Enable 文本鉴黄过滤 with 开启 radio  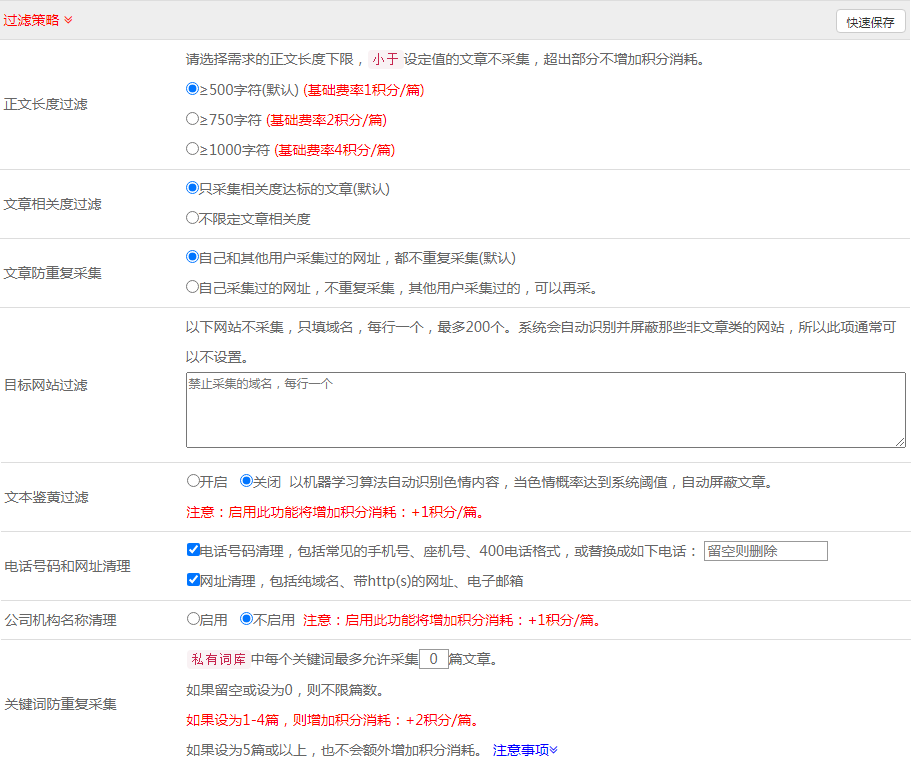tap(193, 481)
